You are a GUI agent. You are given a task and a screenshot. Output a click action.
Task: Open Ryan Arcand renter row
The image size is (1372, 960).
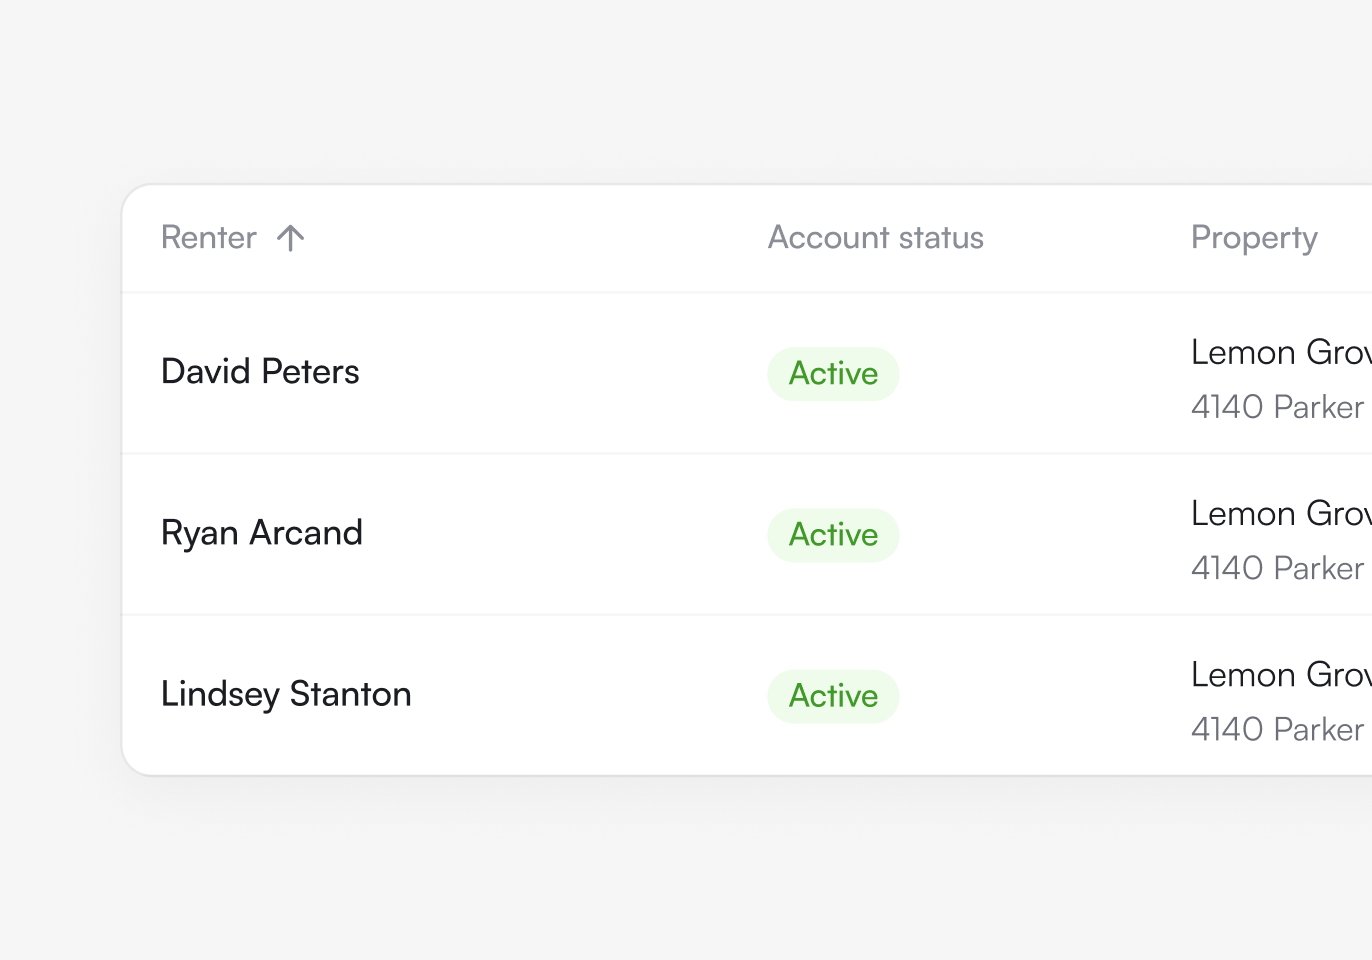[262, 533]
